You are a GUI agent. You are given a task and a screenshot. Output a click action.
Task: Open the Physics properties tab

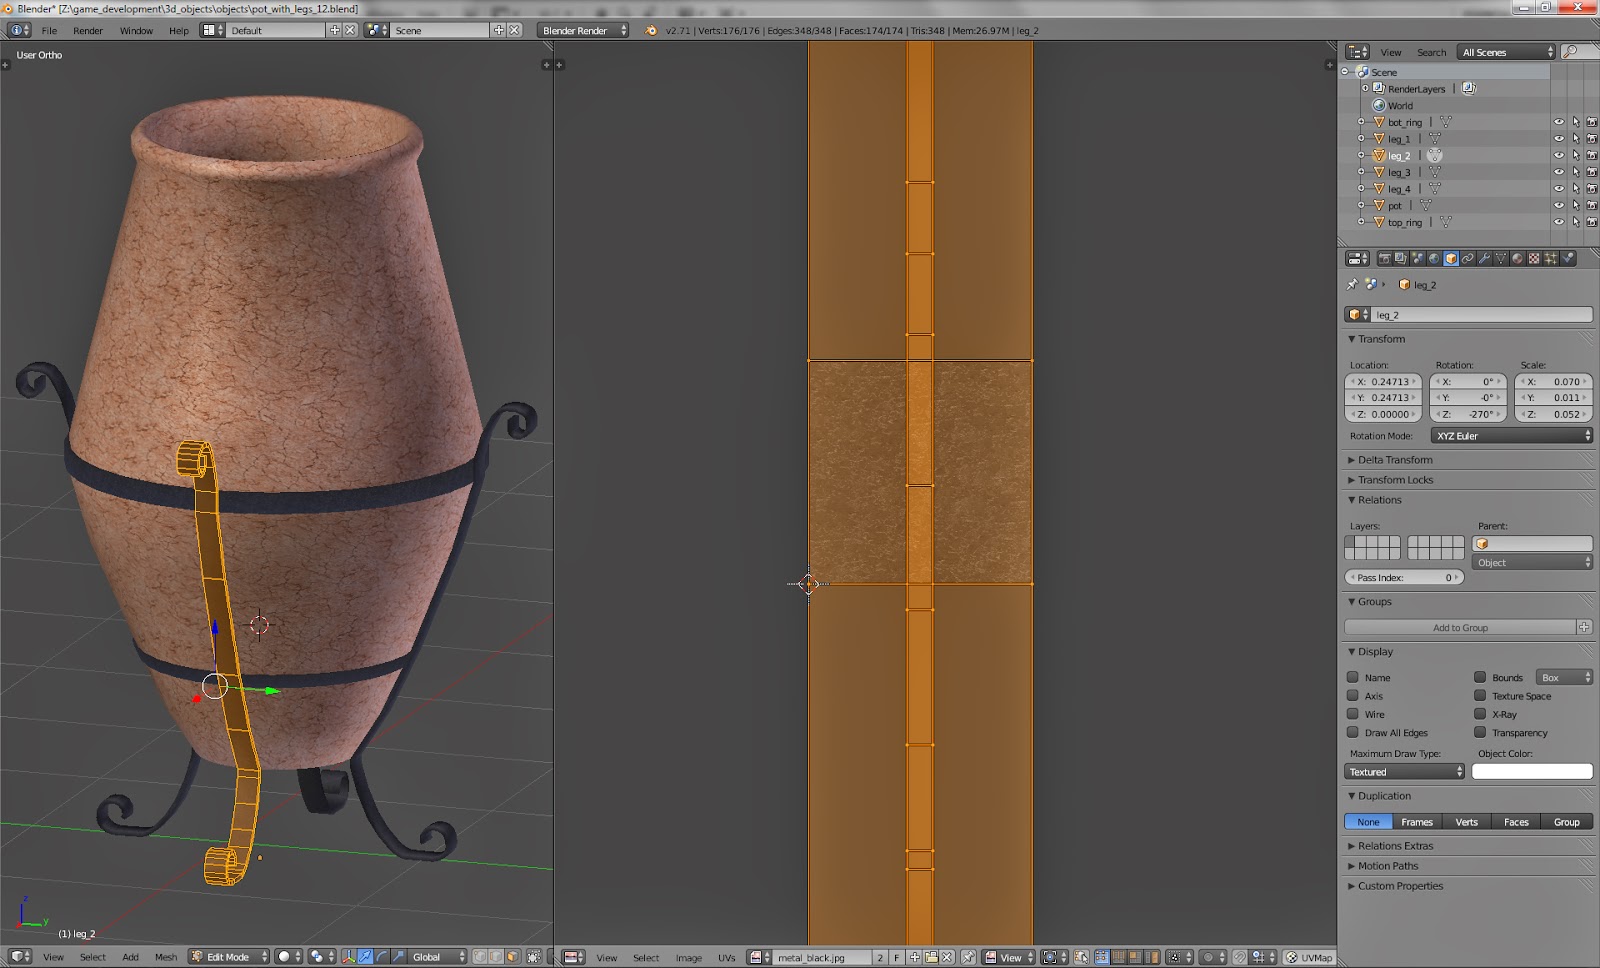[x=1567, y=259]
